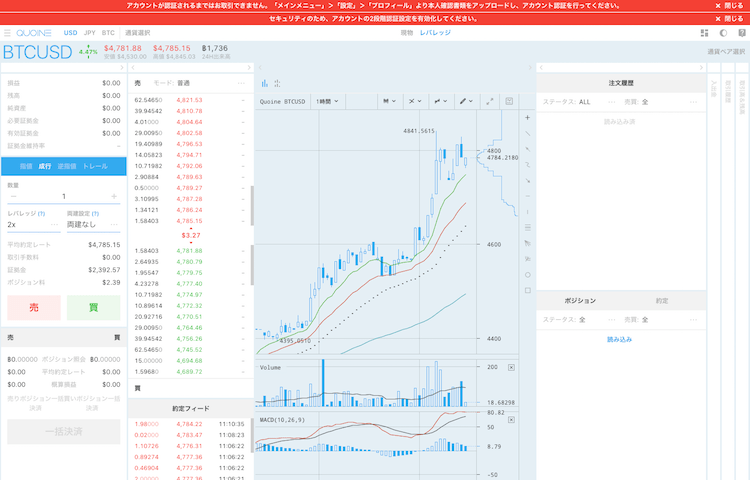
Task: Open the ポジション tab
Action: tap(580, 301)
